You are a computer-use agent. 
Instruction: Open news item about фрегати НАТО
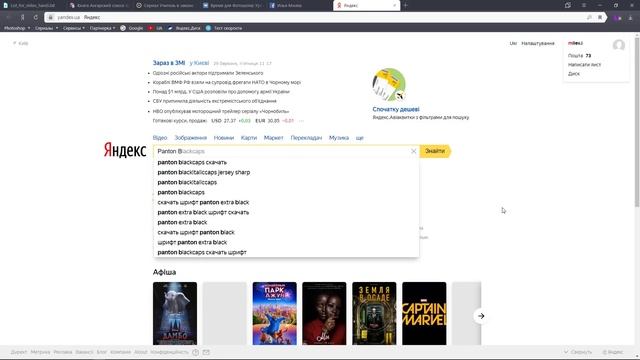coord(227,82)
